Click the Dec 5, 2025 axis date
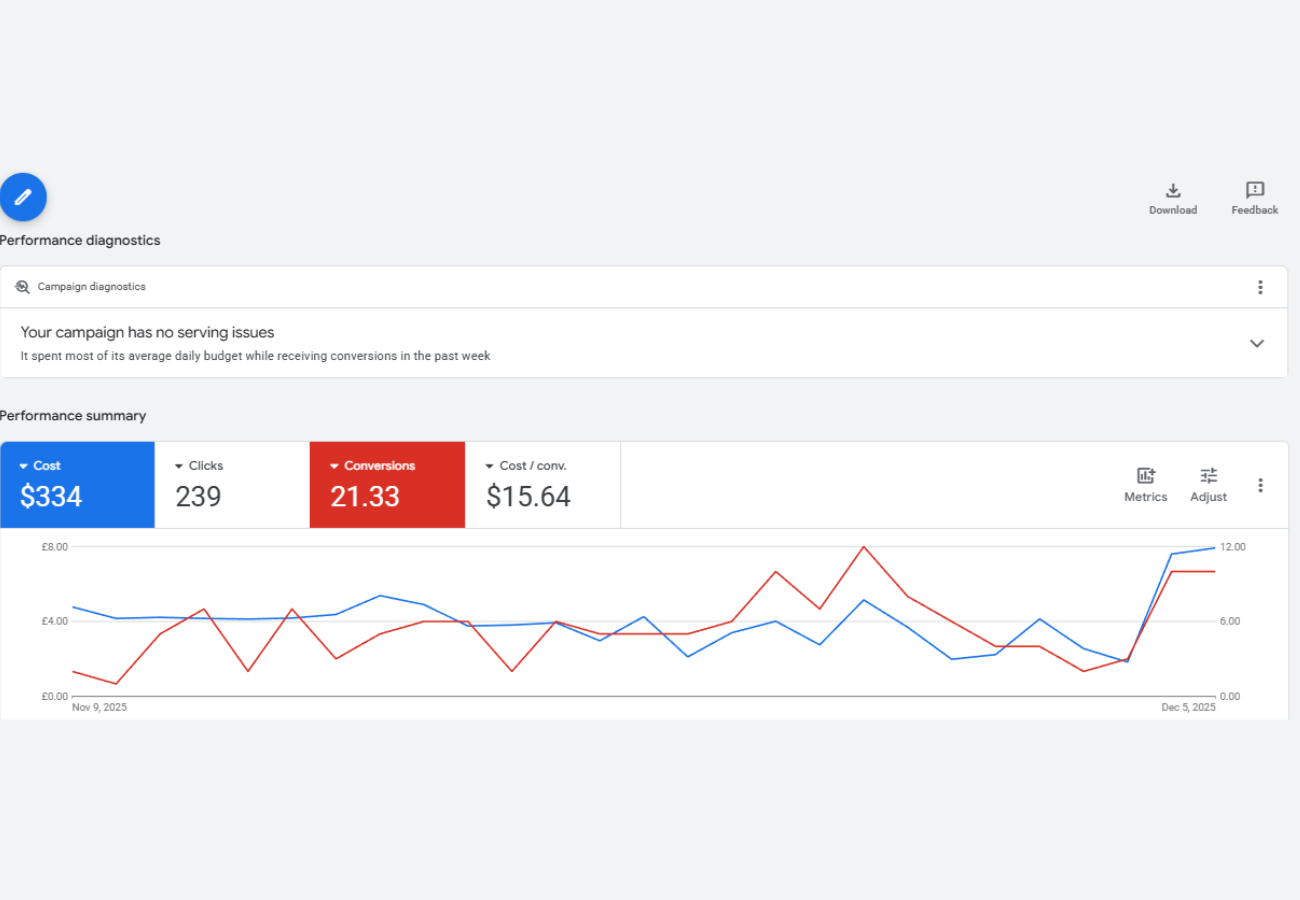The height and width of the screenshot is (900, 1300). [1188, 707]
